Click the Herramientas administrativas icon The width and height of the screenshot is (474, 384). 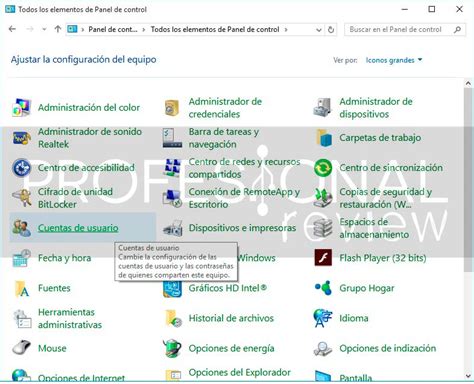[x=22, y=318]
